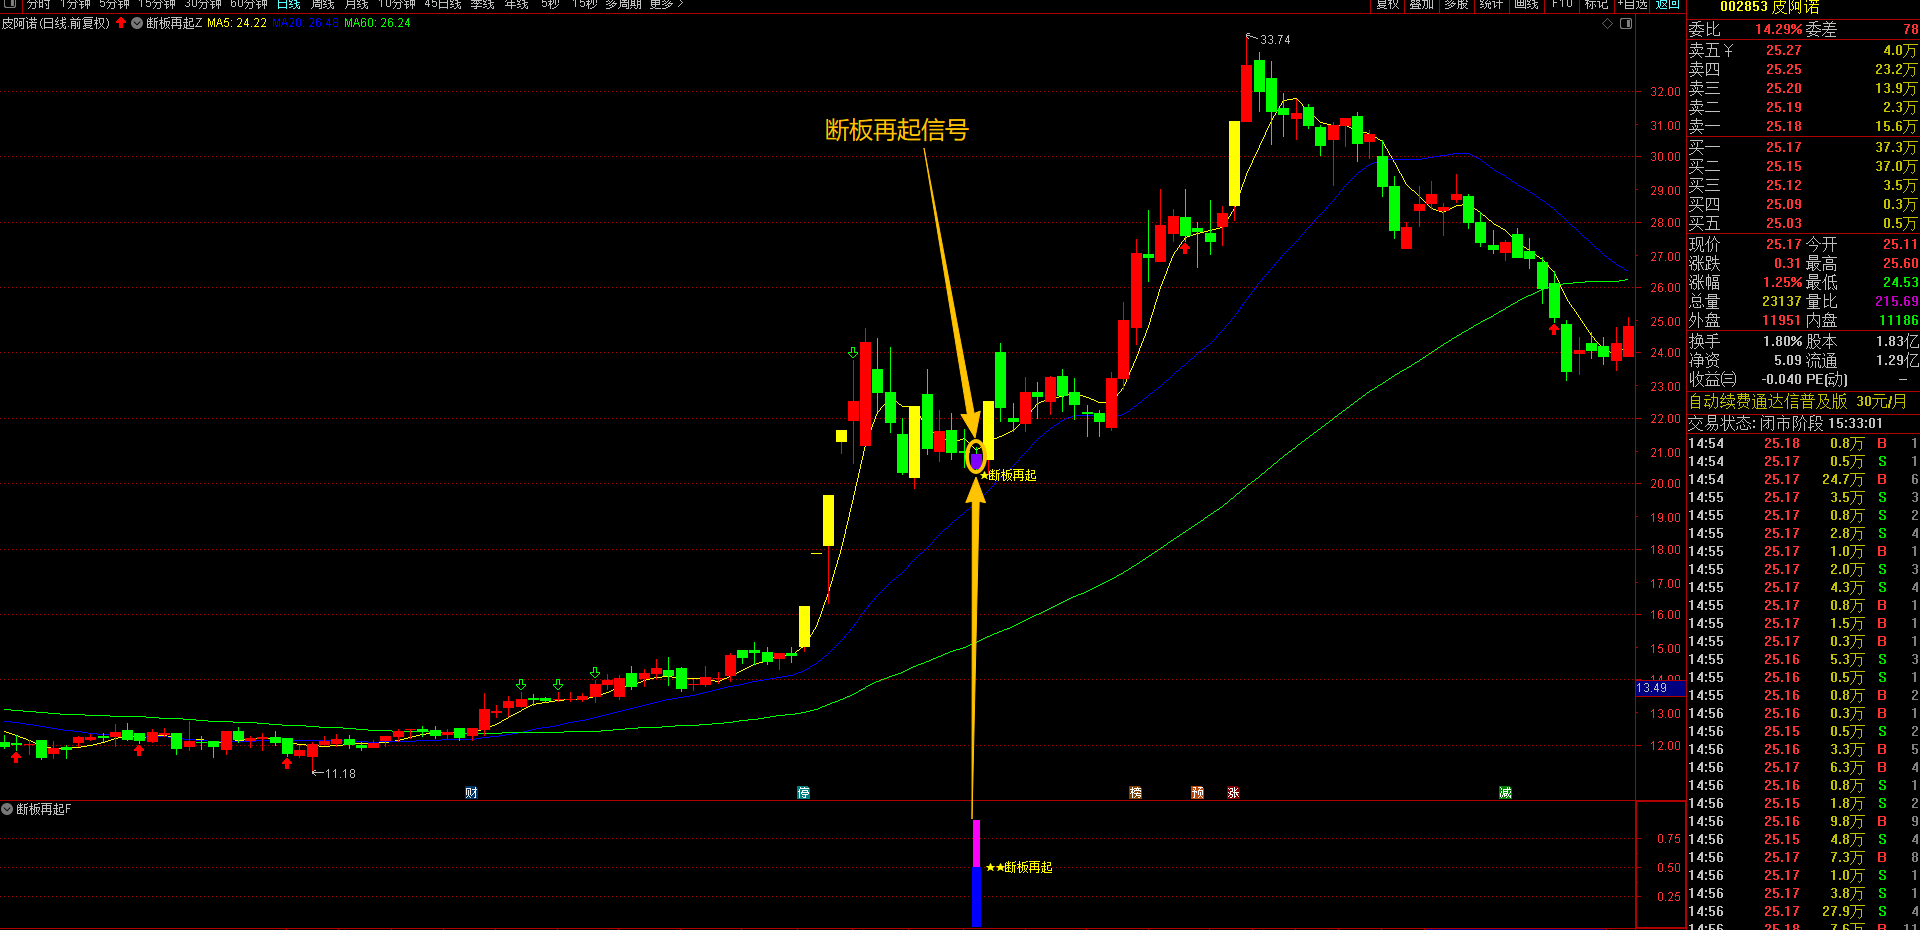This screenshot has height=930, width=1920.
Task: Click the 统计 statistics button
Action: [1491, 4]
